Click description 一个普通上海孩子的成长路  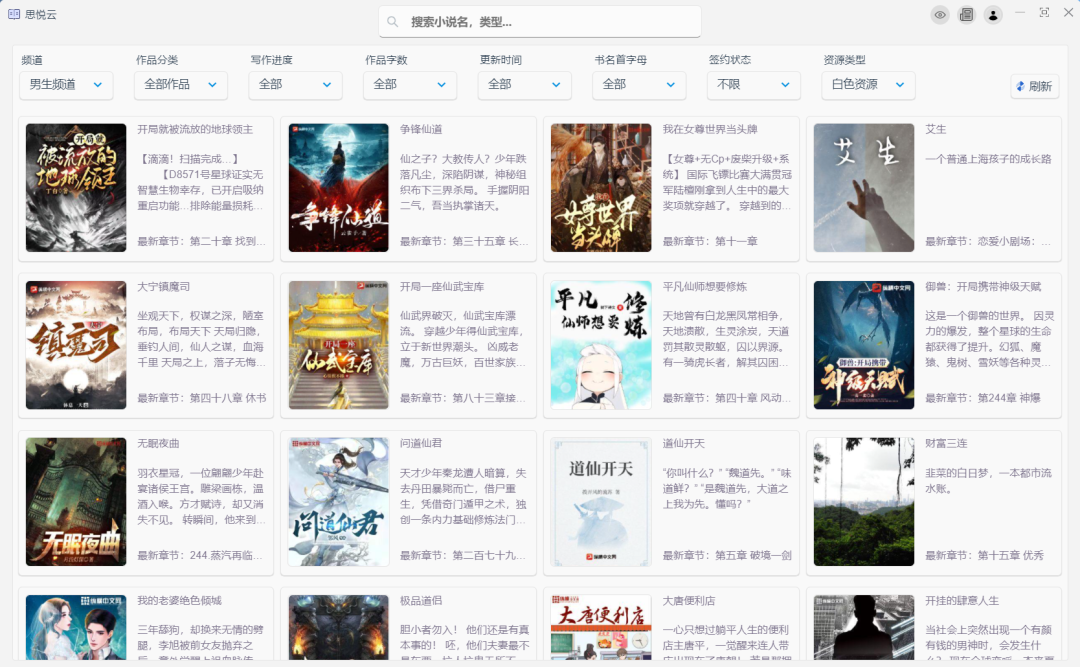[988, 159]
